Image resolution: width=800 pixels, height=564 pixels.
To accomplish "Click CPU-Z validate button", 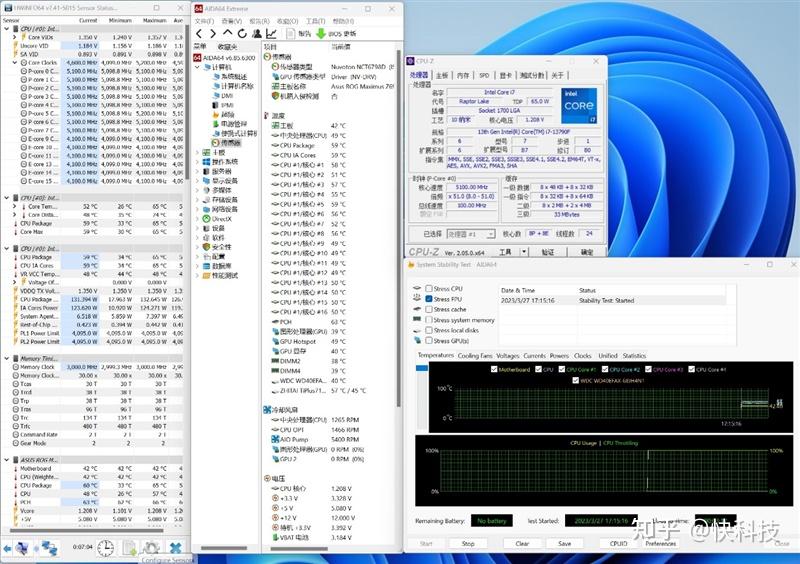I will tap(547, 252).
